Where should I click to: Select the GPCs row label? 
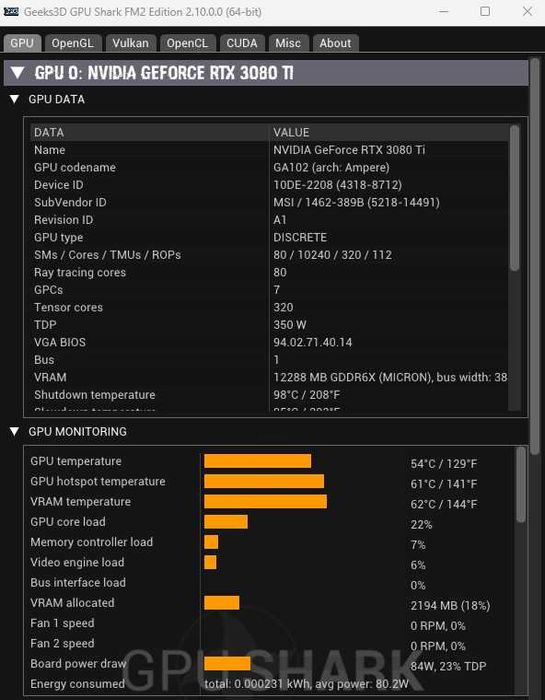(48, 290)
